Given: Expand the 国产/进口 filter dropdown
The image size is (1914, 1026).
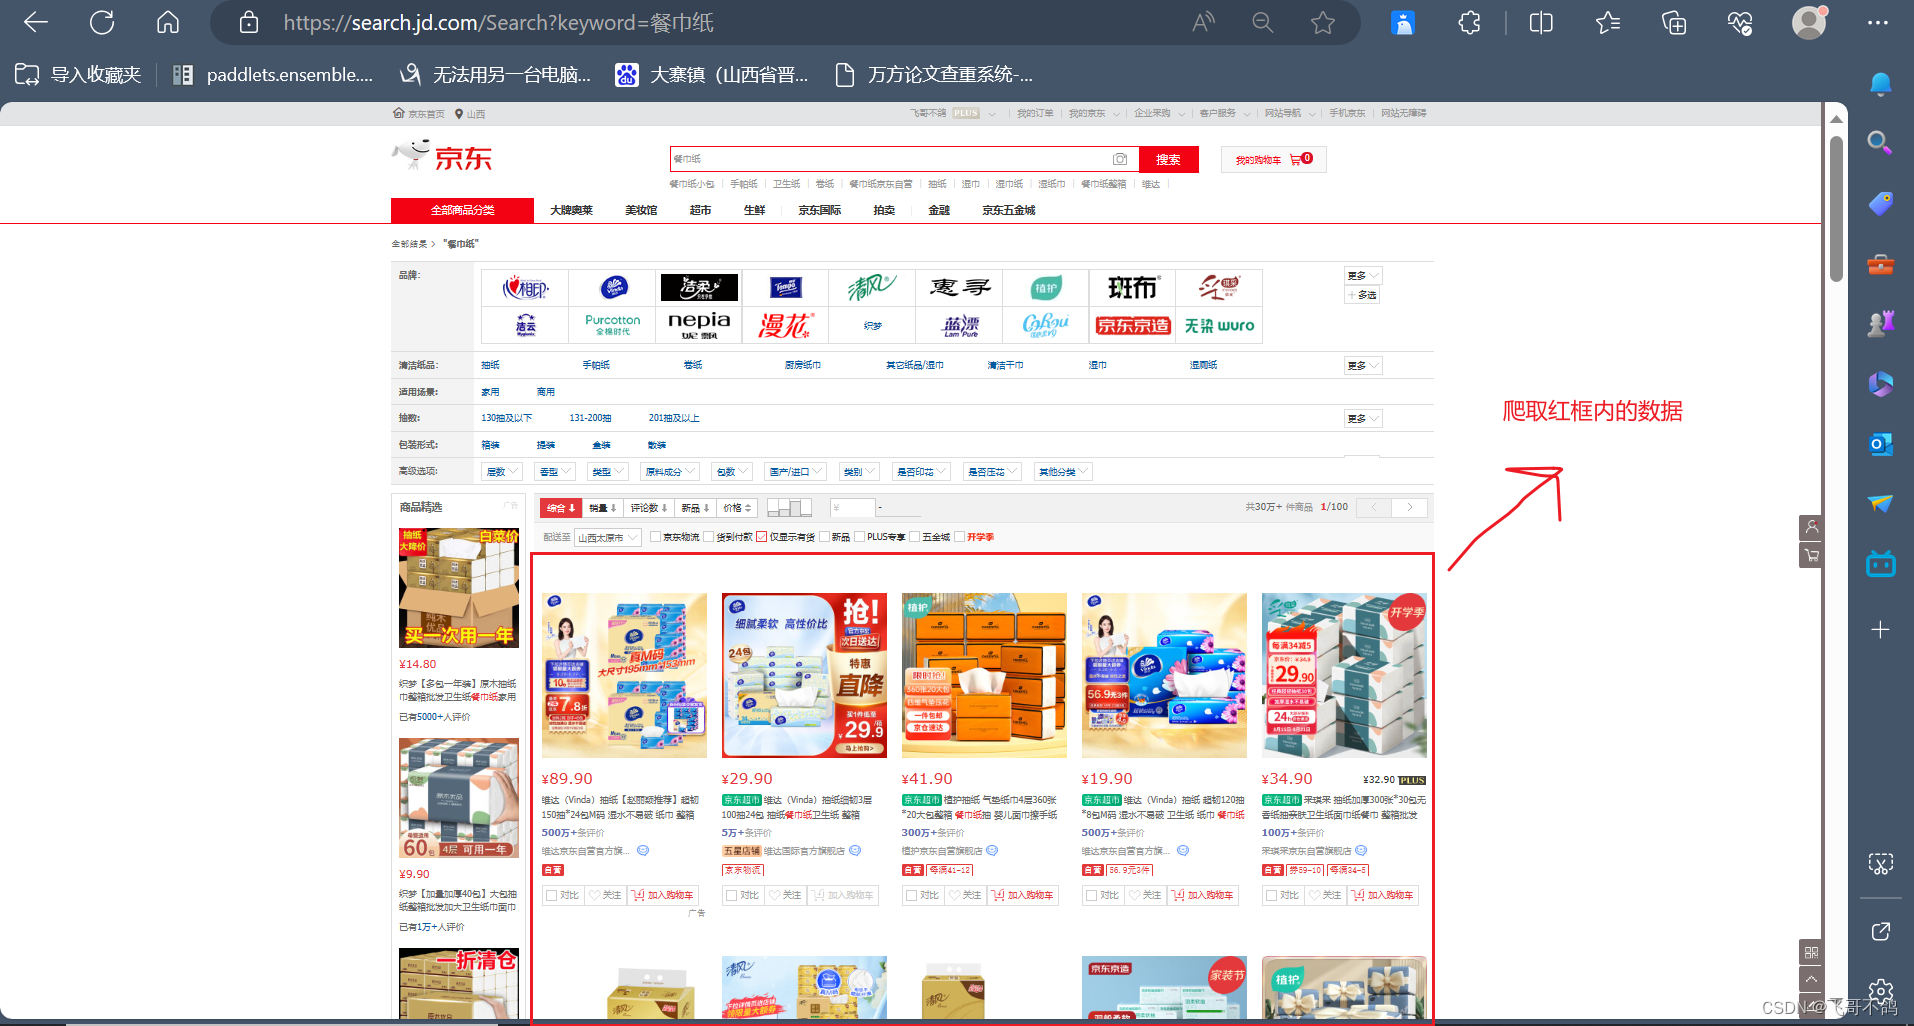Looking at the screenshot, I should click(795, 471).
